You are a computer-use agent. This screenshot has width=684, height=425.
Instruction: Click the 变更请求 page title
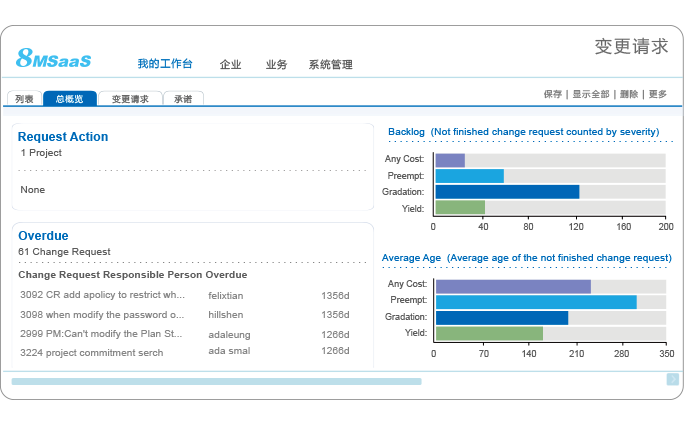tap(631, 46)
